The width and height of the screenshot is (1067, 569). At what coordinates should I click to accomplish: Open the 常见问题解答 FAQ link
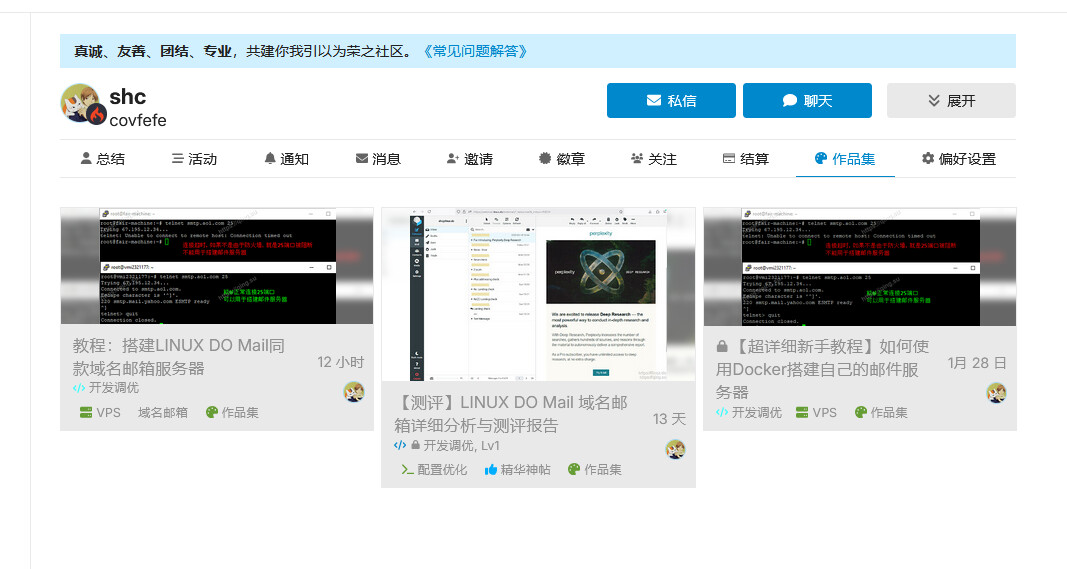pos(475,51)
